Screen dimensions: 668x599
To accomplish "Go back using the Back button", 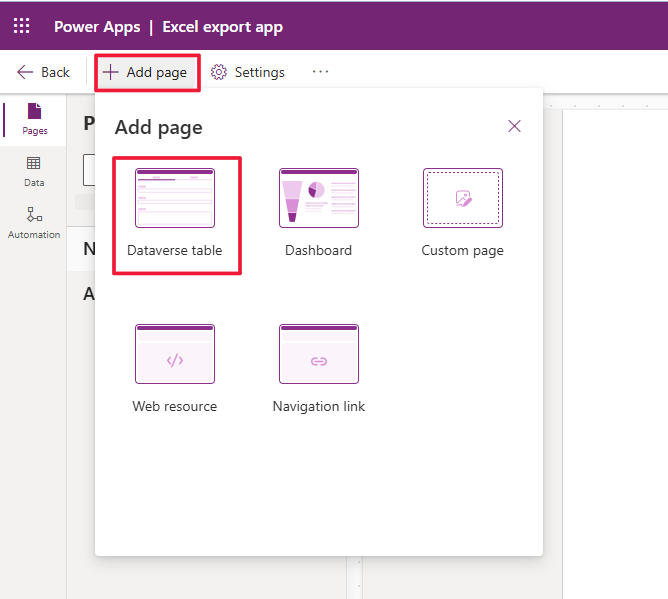I will tap(43, 72).
